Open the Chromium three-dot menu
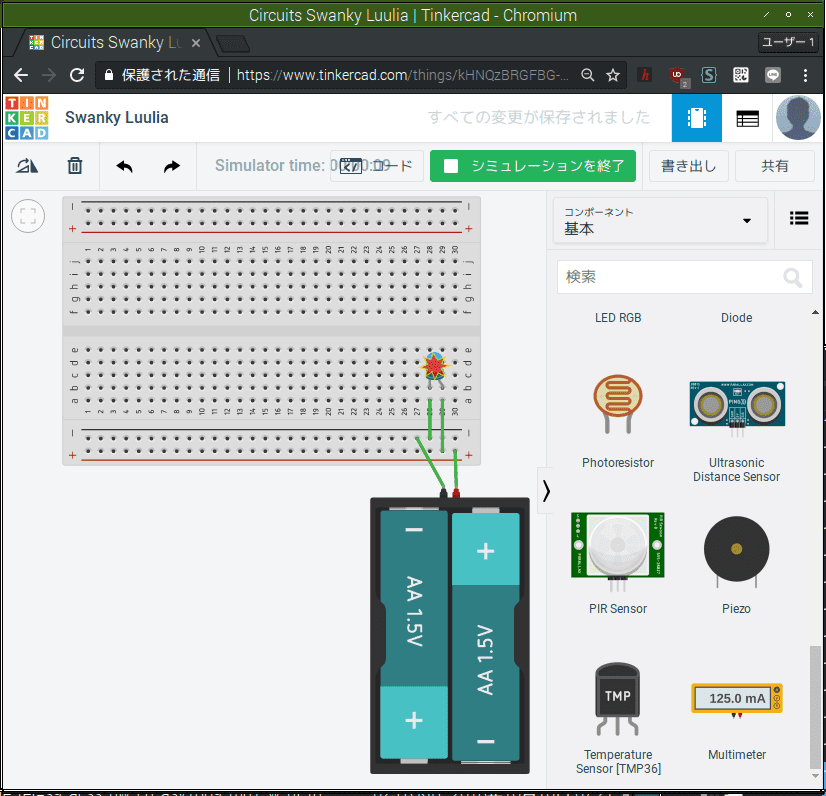 (805, 75)
